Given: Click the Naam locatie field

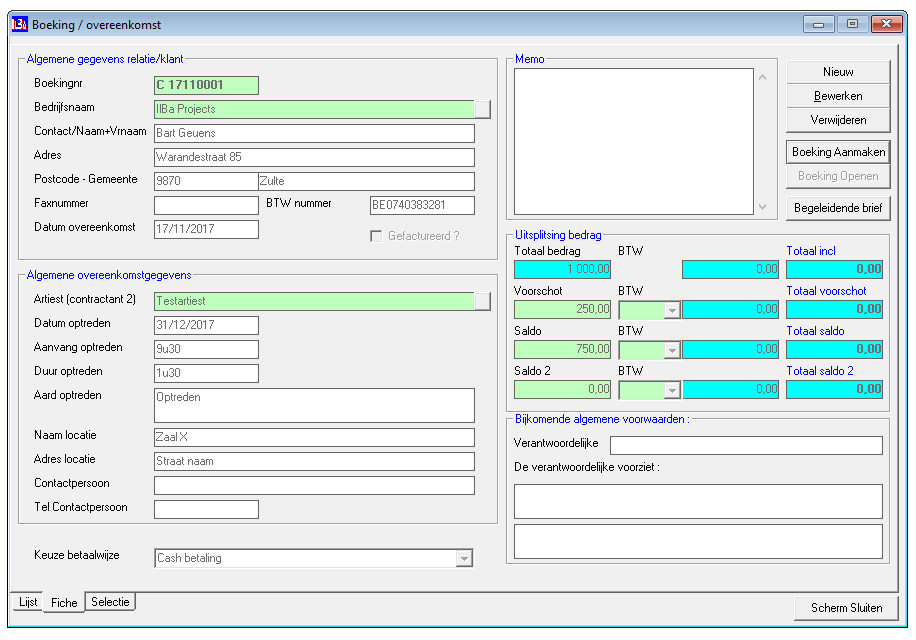Looking at the screenshot, I should pos(314,437).
